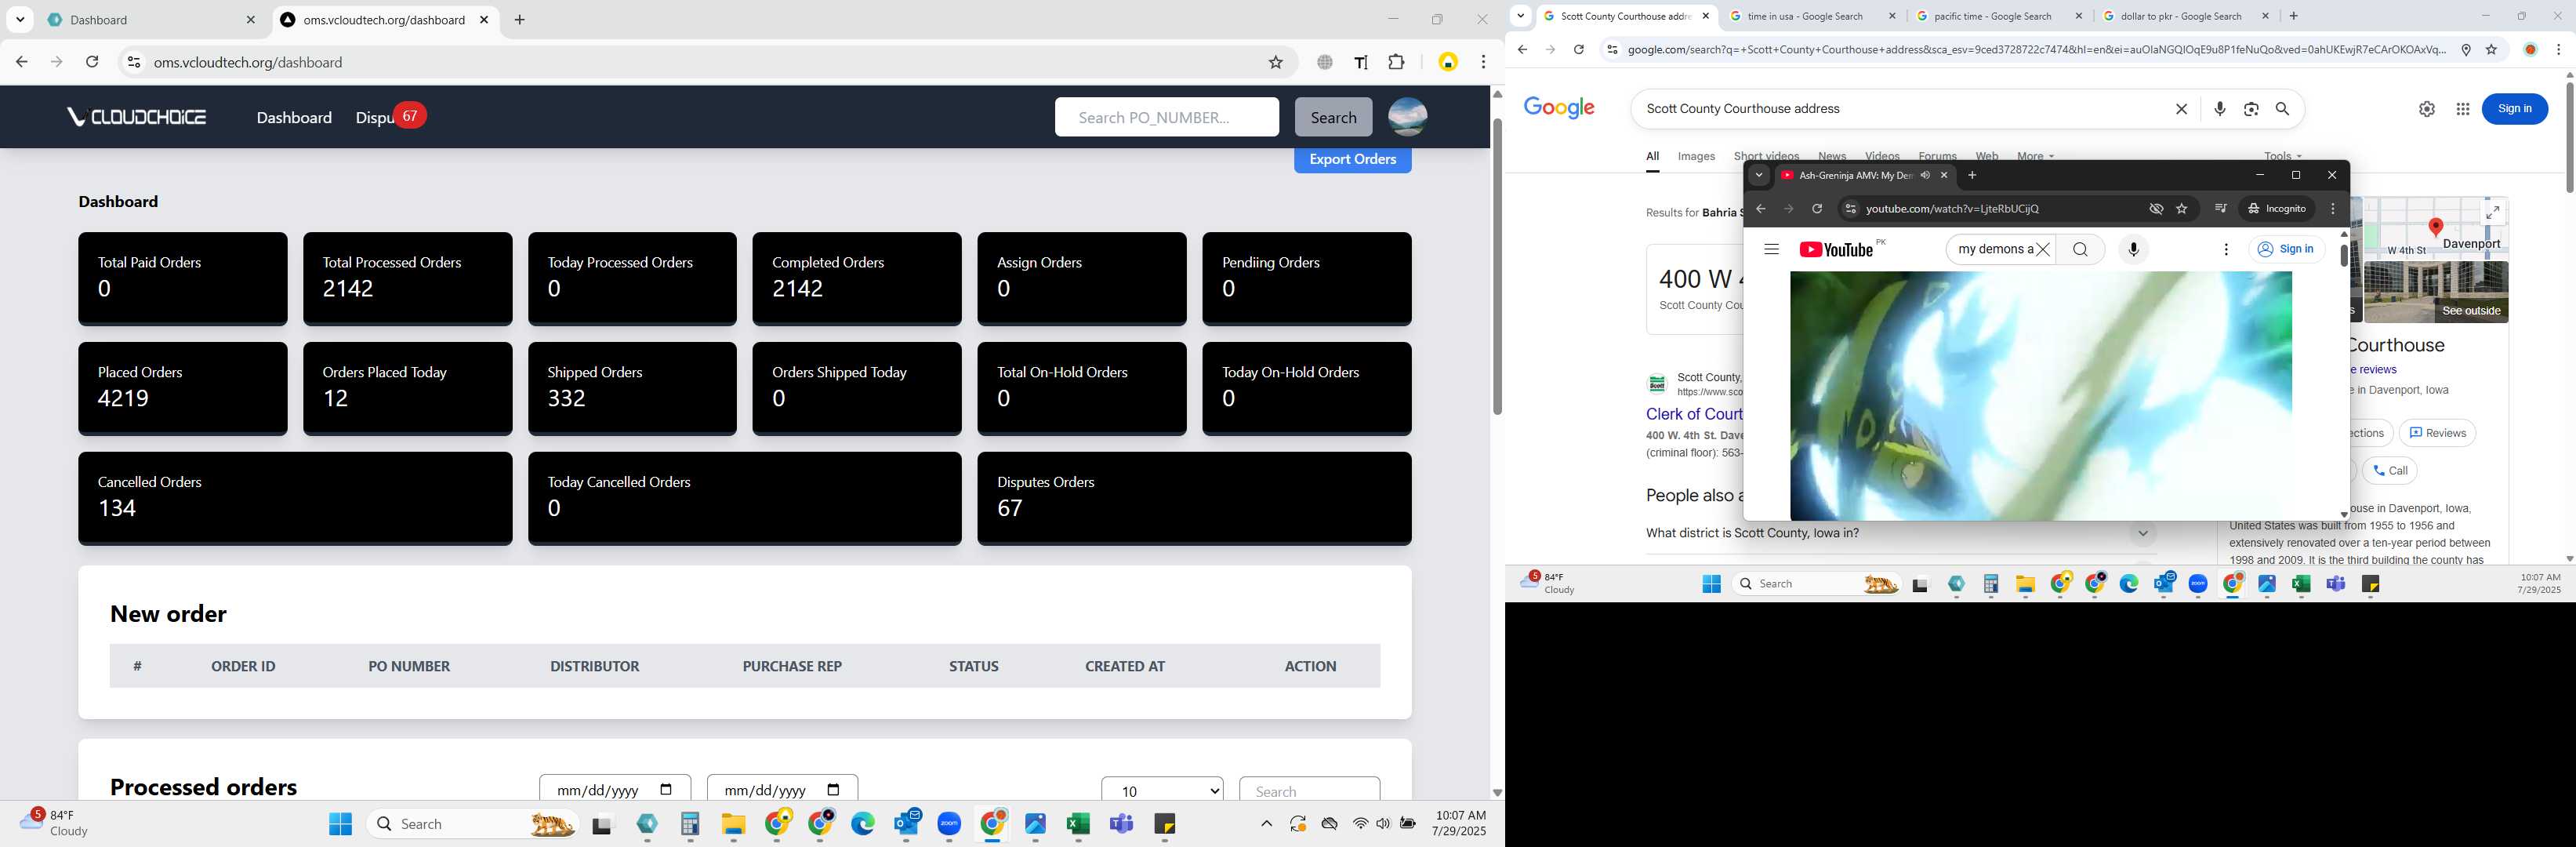Screen dimensions: 2576x847
Task: Open location permission icon in Google address bar
Action: pyautogui.click(x=2466, y=50)
